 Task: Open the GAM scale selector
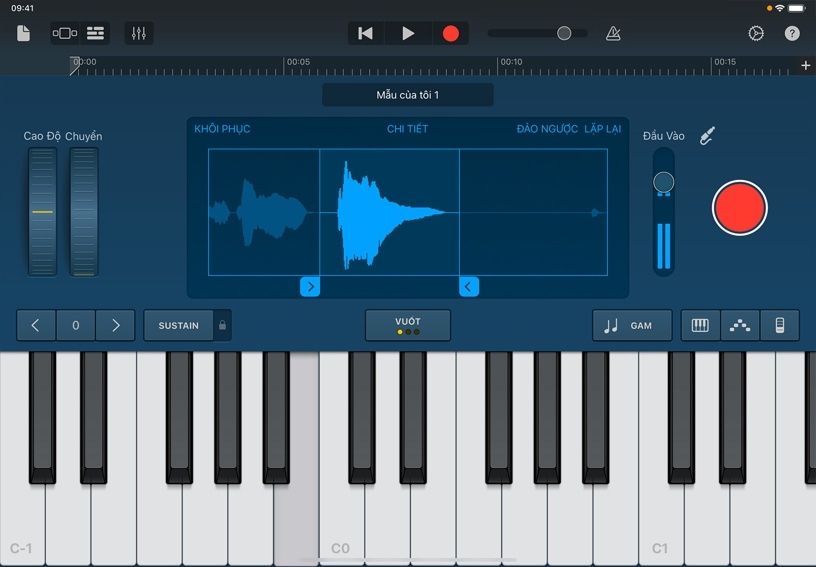(x=631, y=325)
